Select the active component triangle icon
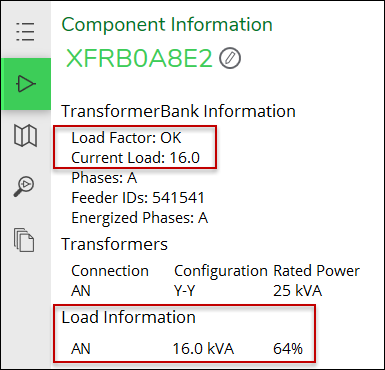385x370 pixels. pyautogui.click(x=26, y=84)
